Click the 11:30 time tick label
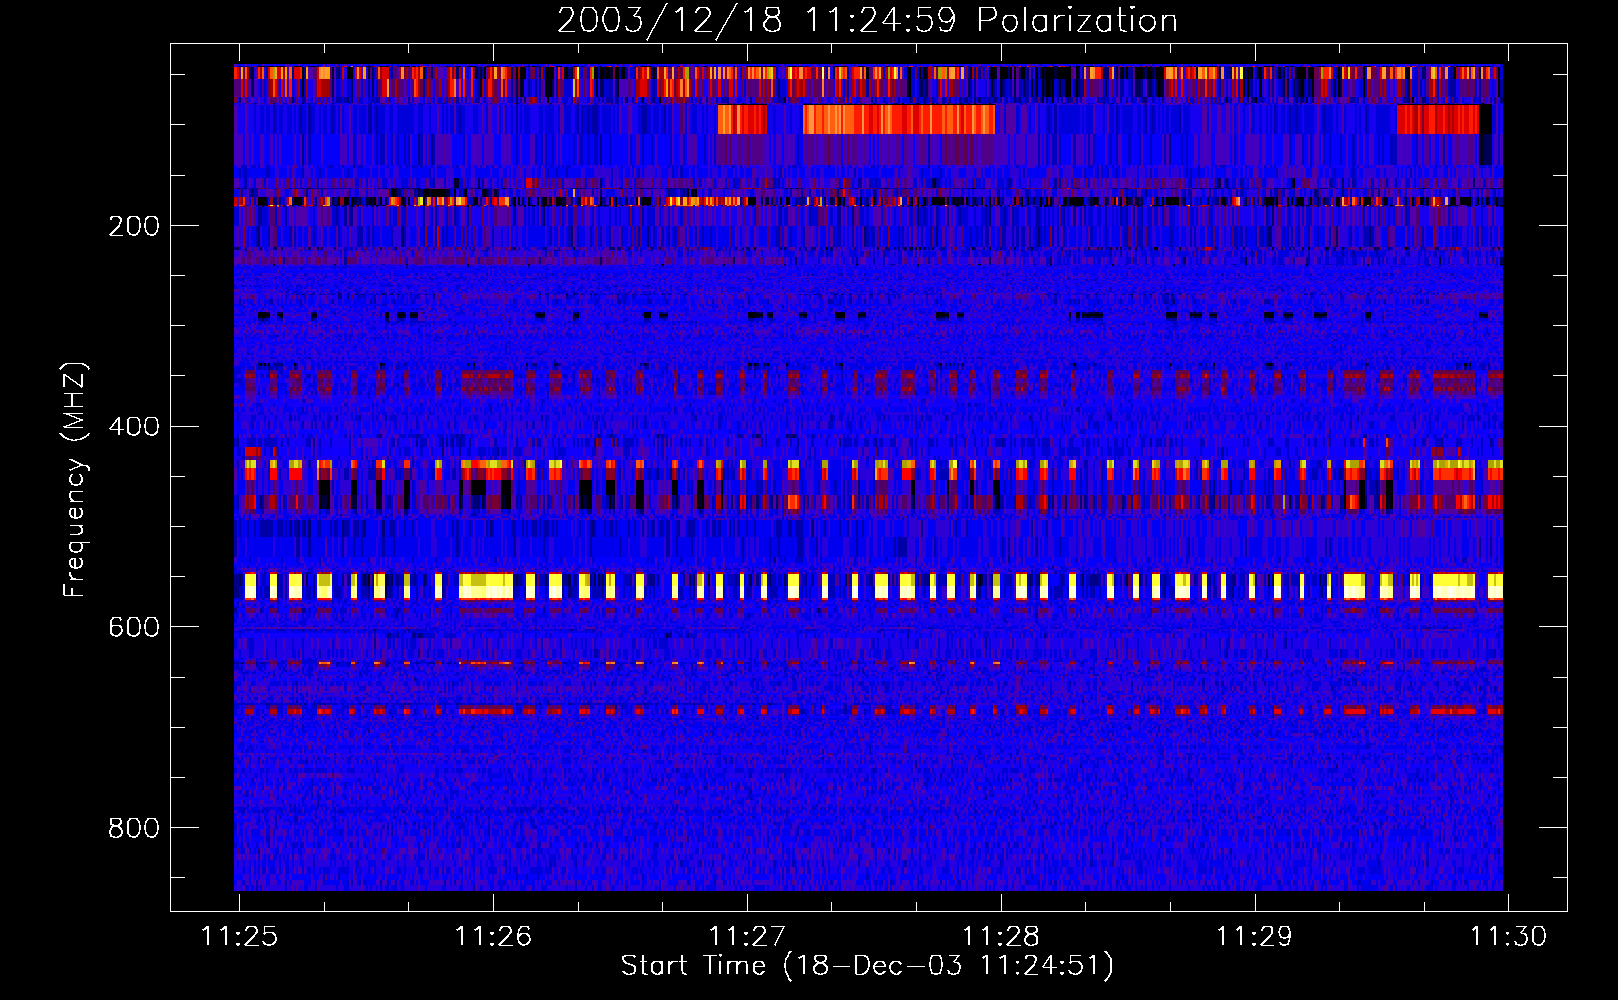Screen dimensions: 1618x1000 tap(1508, 937)
